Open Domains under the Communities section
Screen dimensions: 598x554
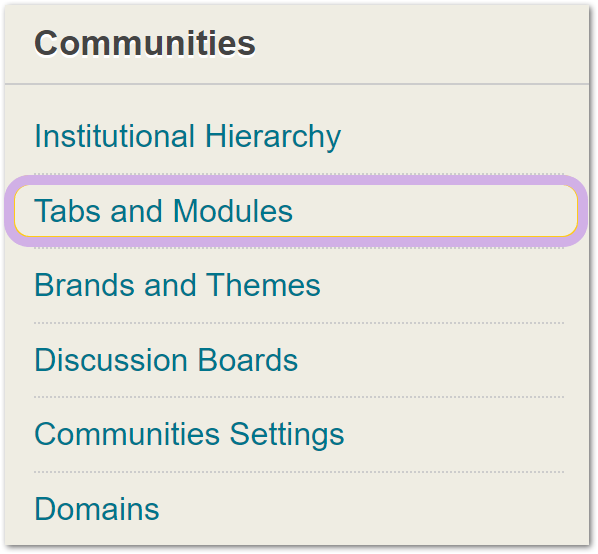[97, 509]
